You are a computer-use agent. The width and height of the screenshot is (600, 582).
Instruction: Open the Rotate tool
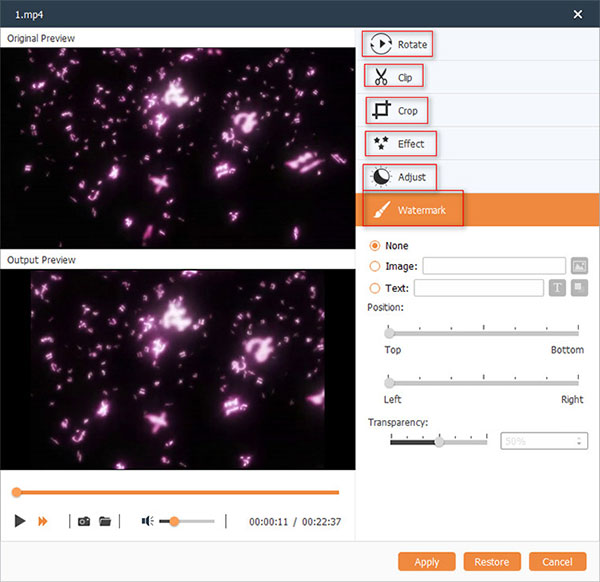pos(397,44)
